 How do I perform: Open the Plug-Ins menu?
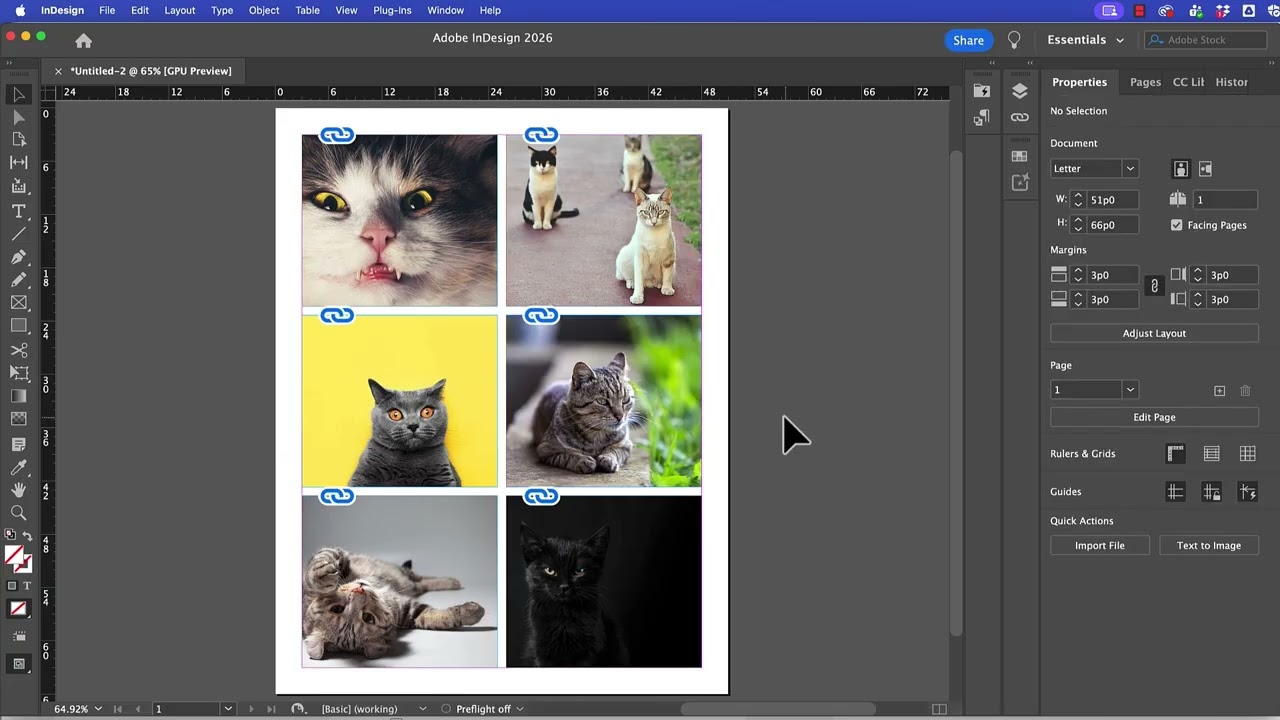[x=392, y=10]
